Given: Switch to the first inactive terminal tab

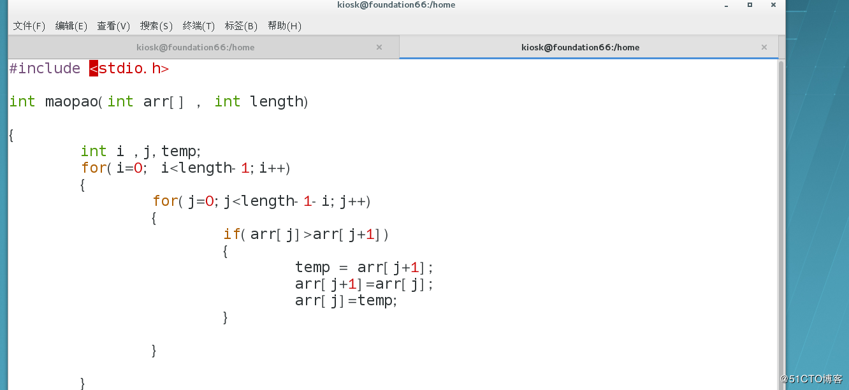Looking at the screenshot, I should (x=195, y=47).
